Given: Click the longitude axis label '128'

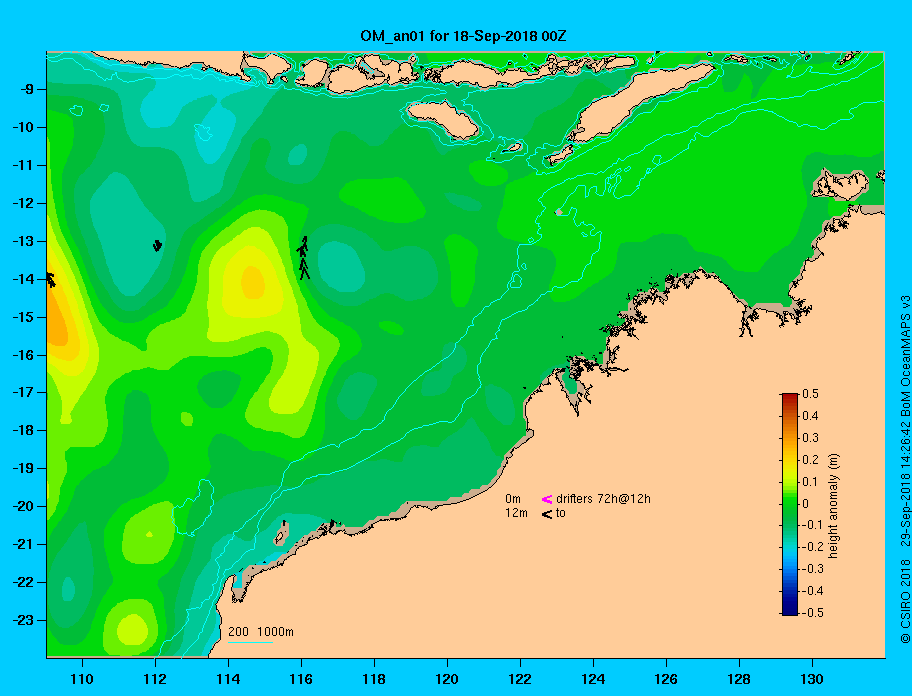Looking at the screenshot, I should (x=739, y=679).
